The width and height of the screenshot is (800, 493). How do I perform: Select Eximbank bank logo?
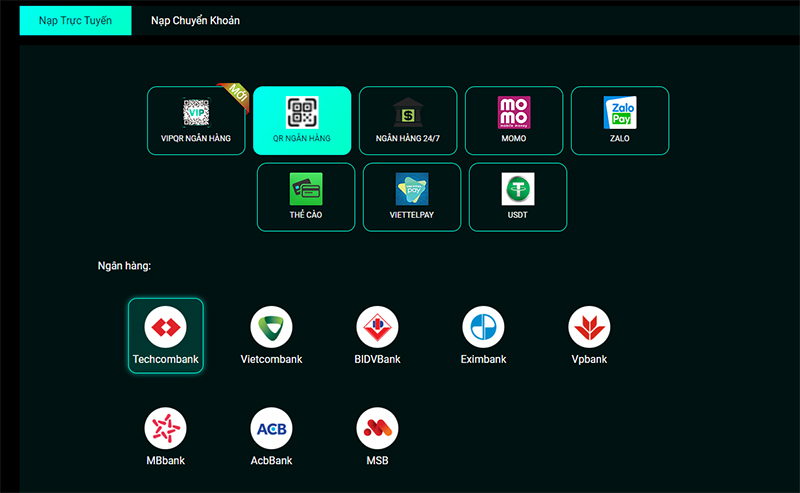(x=483, y=327)
